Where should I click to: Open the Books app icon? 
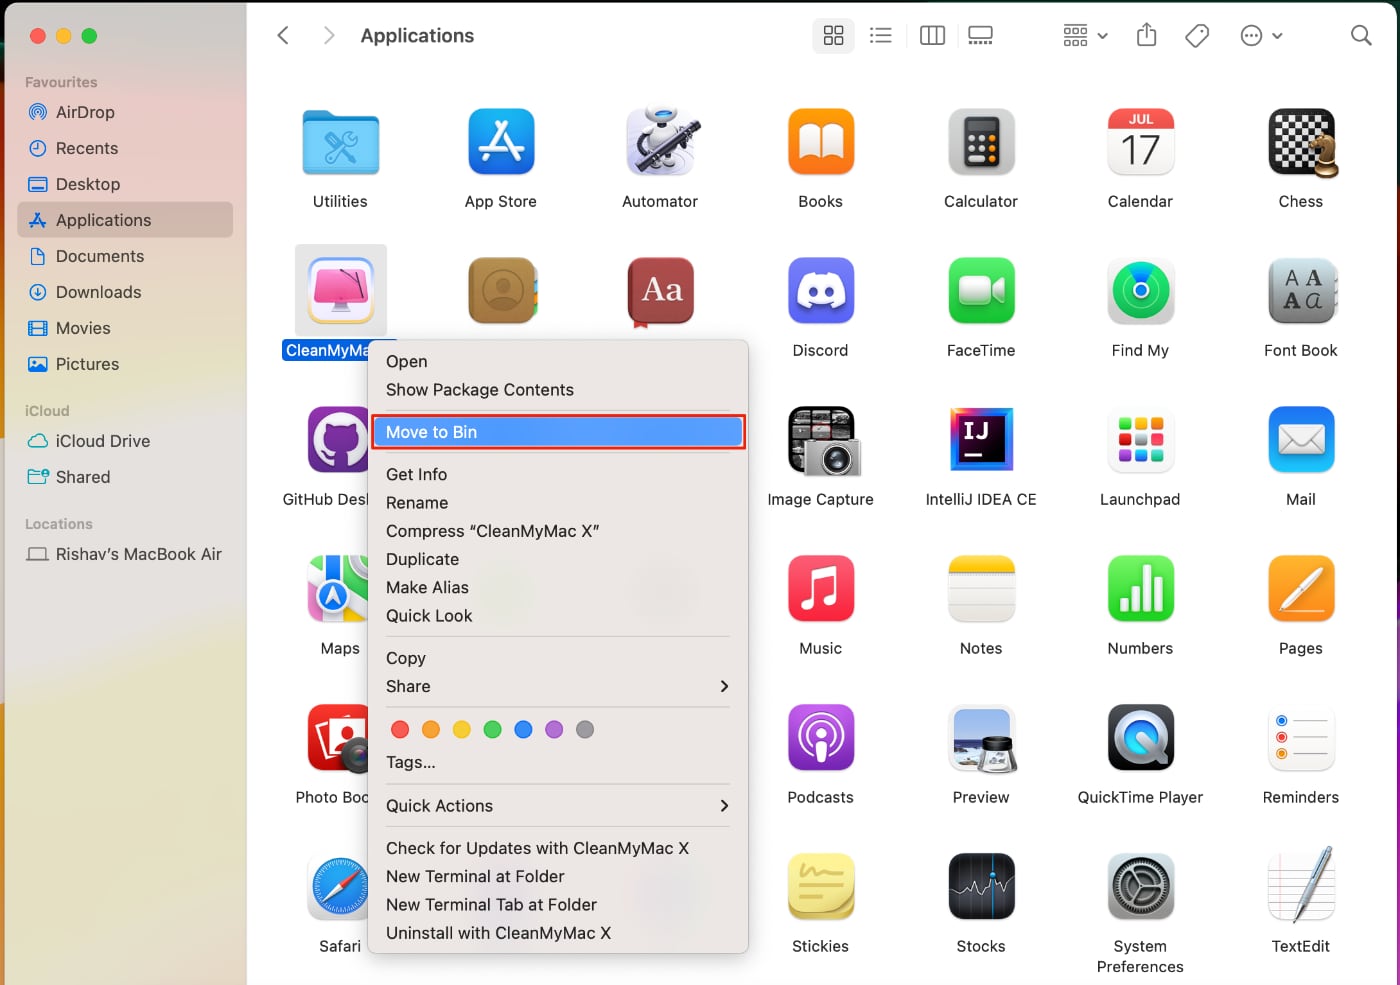tap(821, 142)
